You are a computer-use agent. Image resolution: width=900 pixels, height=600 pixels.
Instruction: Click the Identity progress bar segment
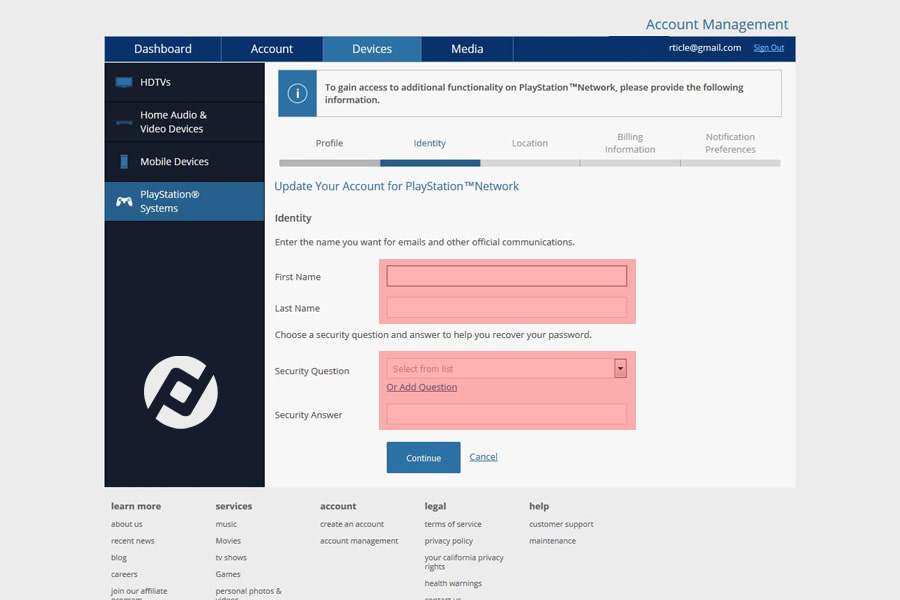tap(430, 163)
